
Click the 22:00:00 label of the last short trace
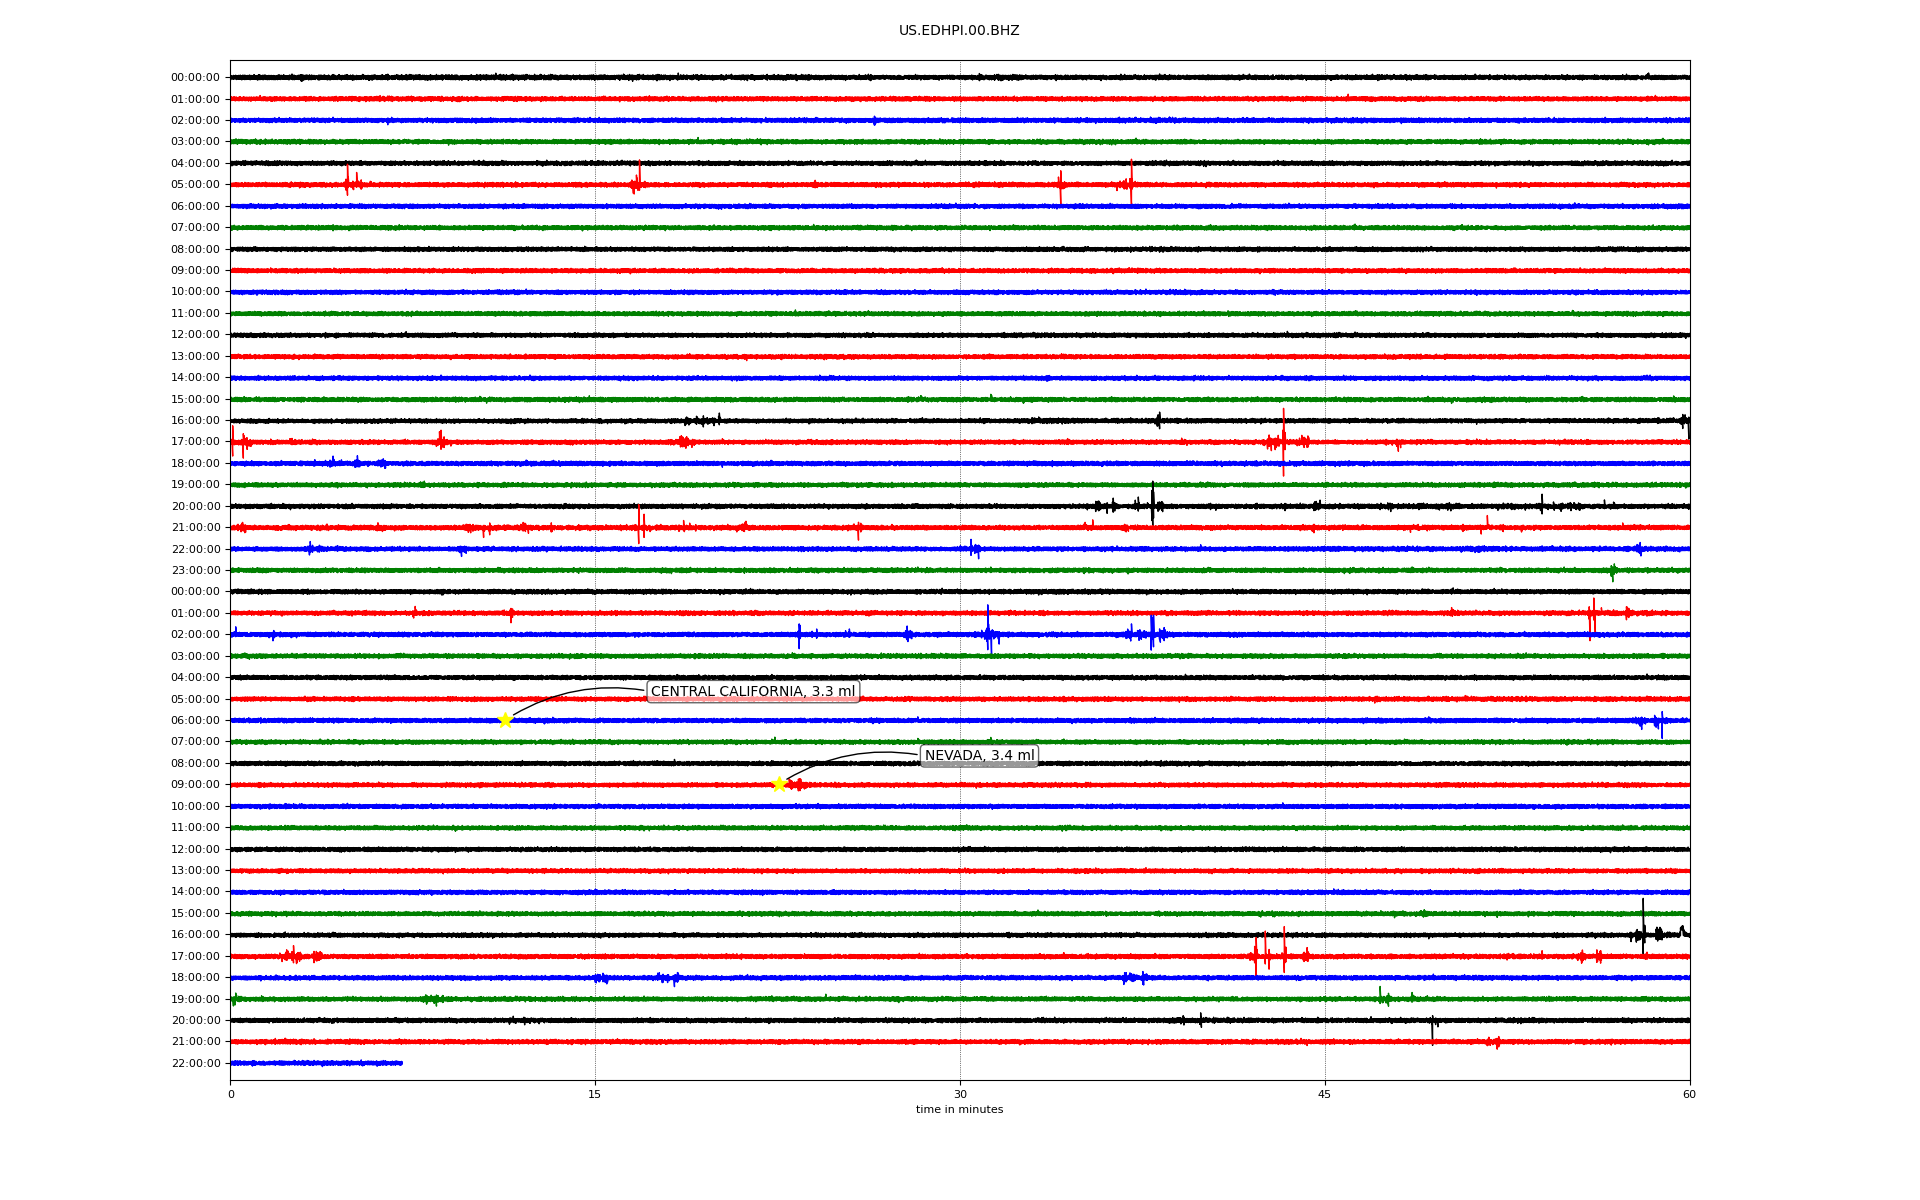(x=195, y=1063)
